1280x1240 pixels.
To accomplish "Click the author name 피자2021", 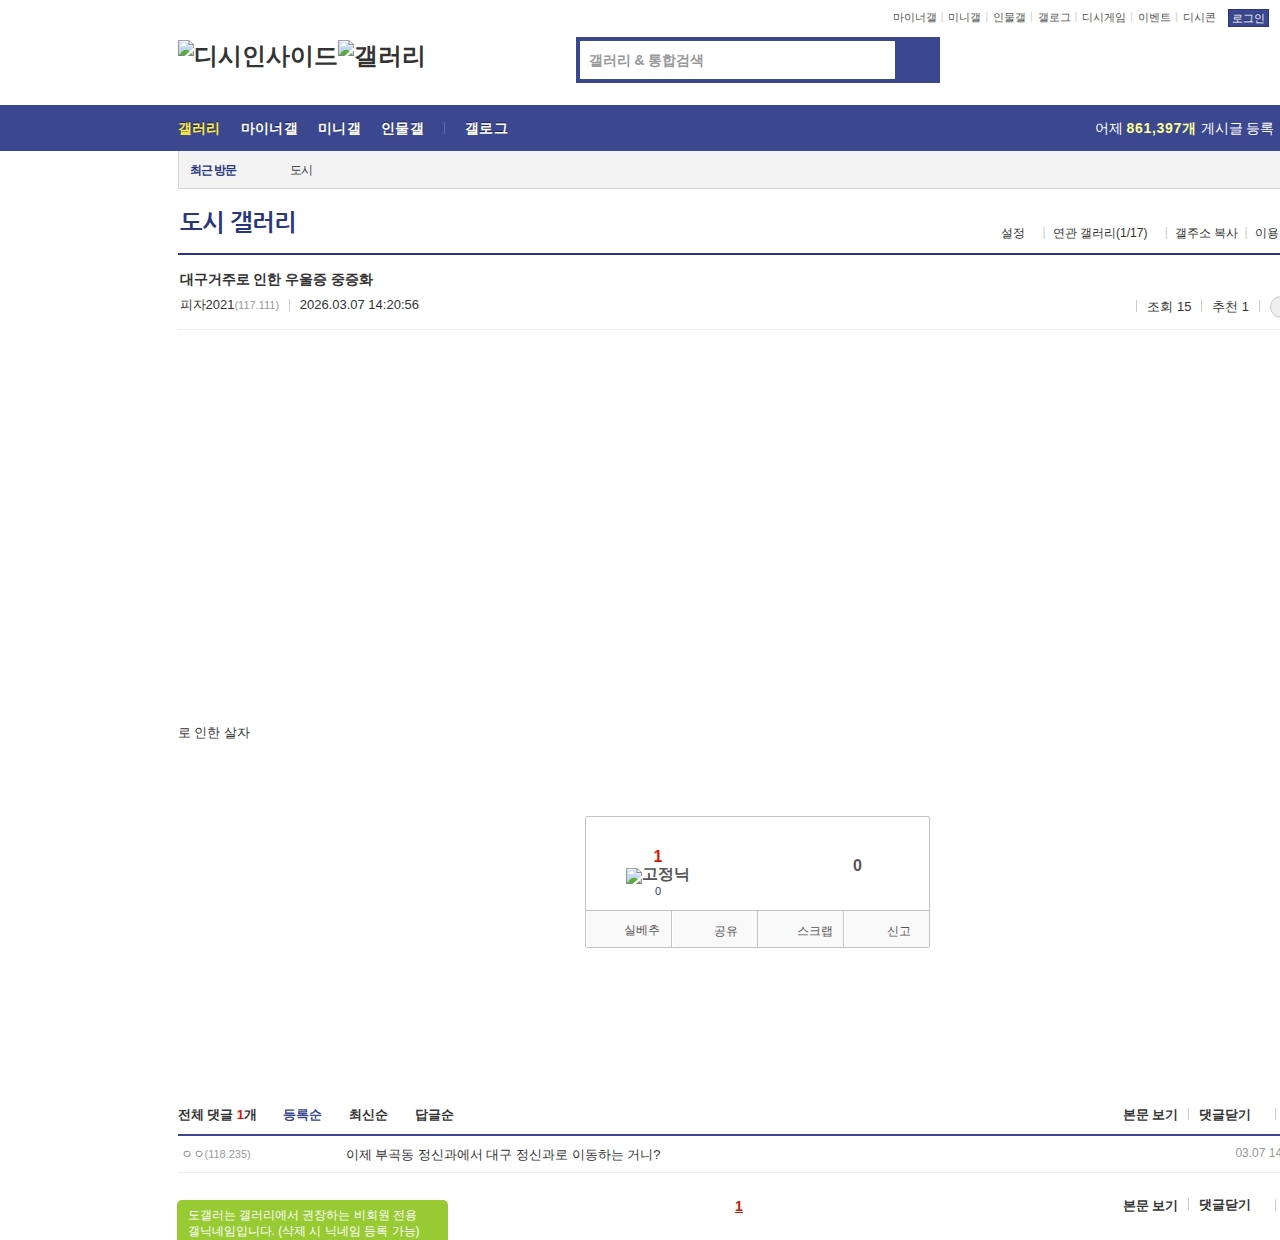I will 207,305.
